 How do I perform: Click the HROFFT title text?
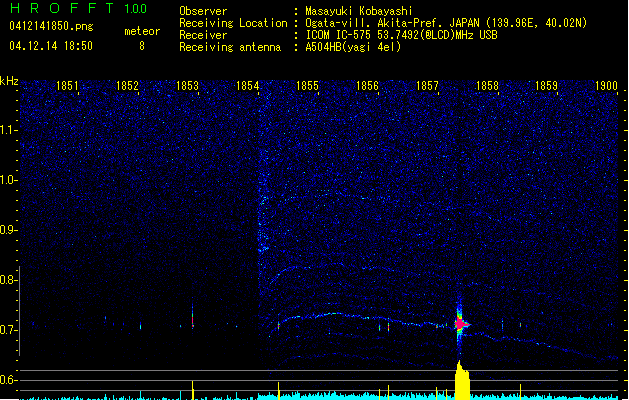click(x=62, y=8)
